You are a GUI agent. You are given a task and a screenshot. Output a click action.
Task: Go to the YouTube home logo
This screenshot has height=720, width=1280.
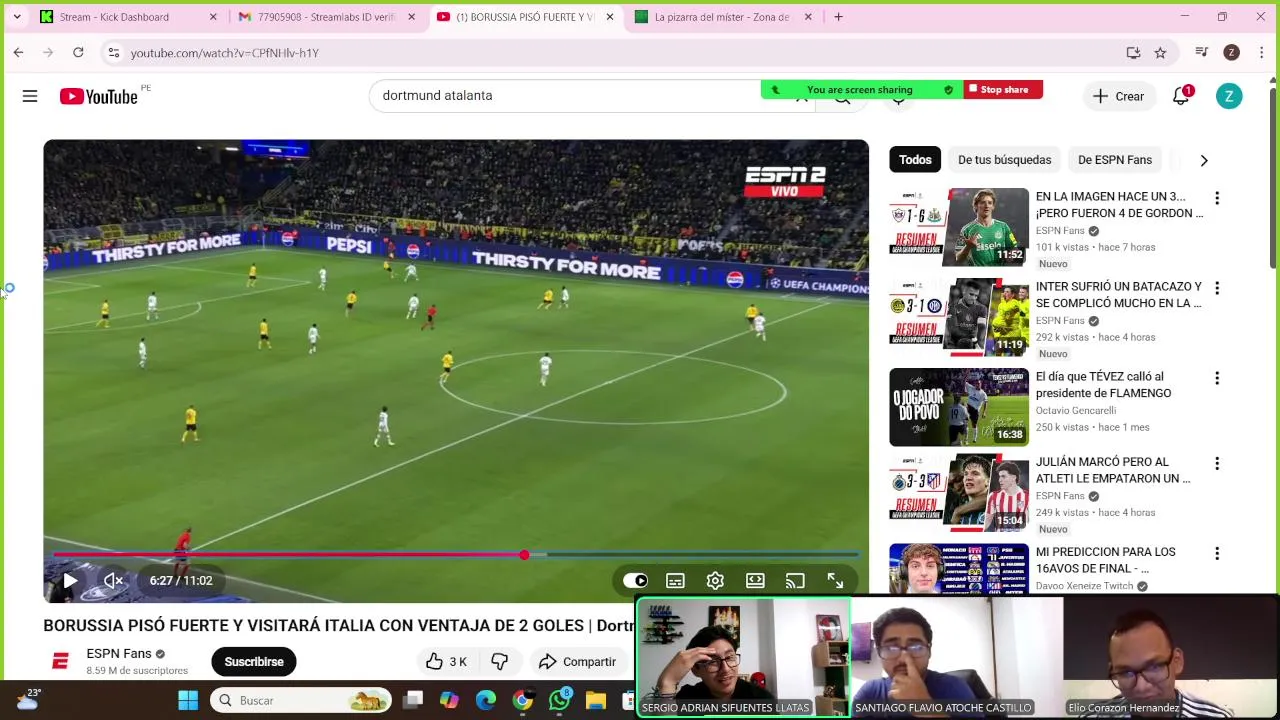pos(98,96)
